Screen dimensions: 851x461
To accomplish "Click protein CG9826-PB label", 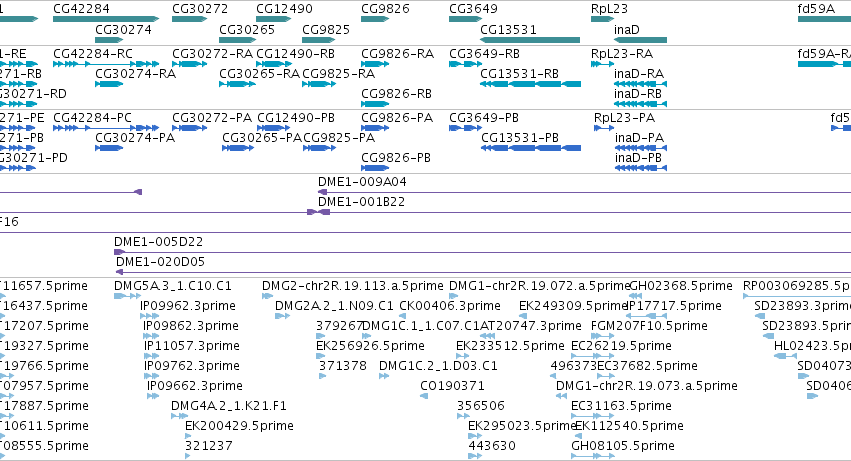I will tap(396, 157).
